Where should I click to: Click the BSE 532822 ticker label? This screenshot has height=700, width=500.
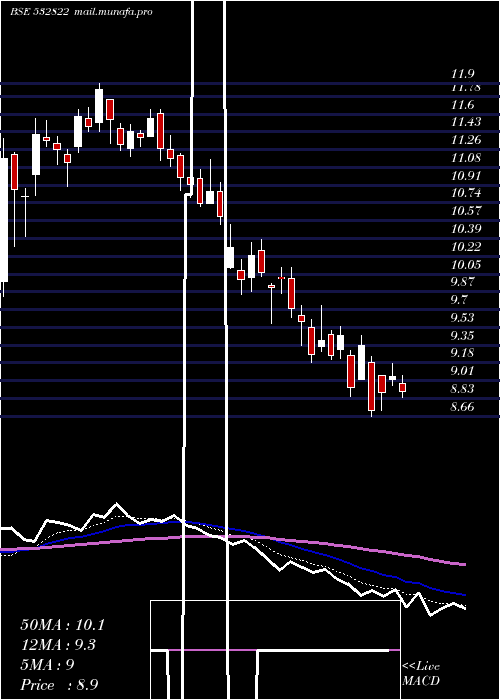(39, 12)
